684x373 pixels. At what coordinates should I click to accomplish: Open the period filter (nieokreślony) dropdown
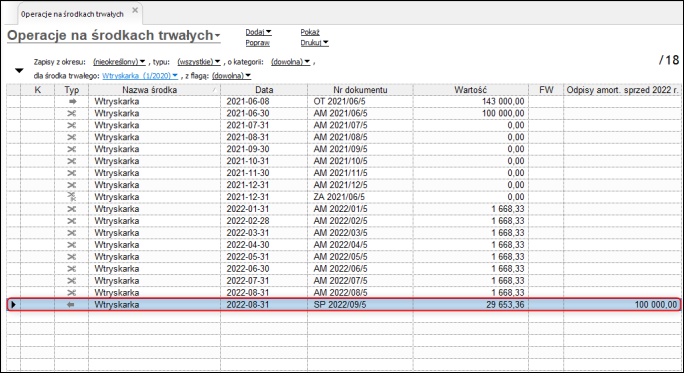point(119,62)
